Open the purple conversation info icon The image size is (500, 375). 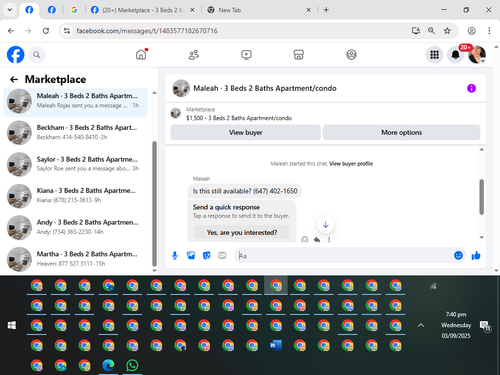click(471, 88)
